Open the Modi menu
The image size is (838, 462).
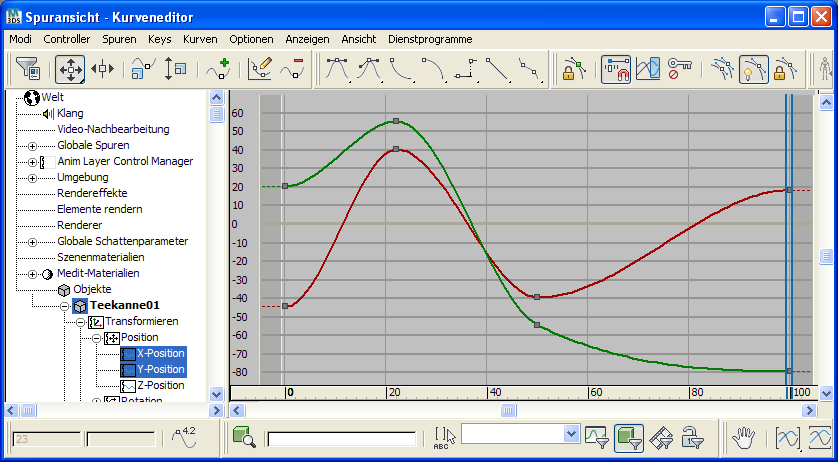pyautogui.click(x=21, y=39)
